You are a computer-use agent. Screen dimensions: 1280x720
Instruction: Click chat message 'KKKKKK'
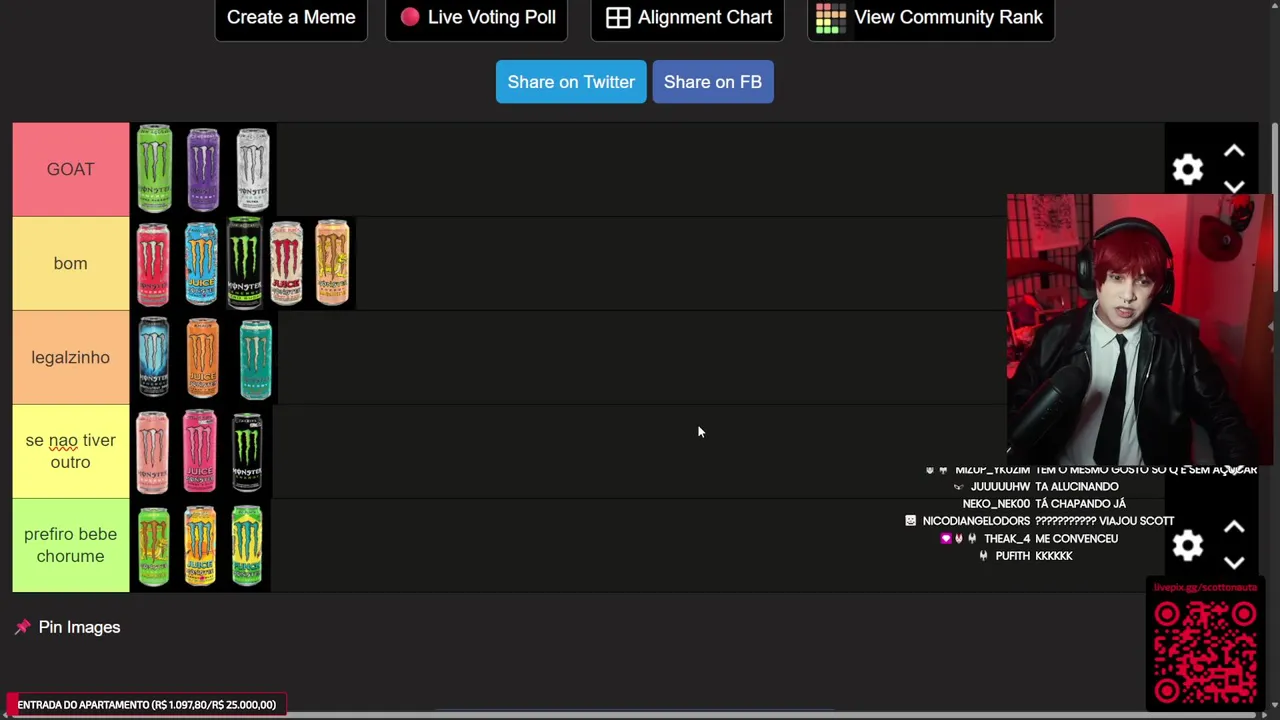(x=1054, y=556)
